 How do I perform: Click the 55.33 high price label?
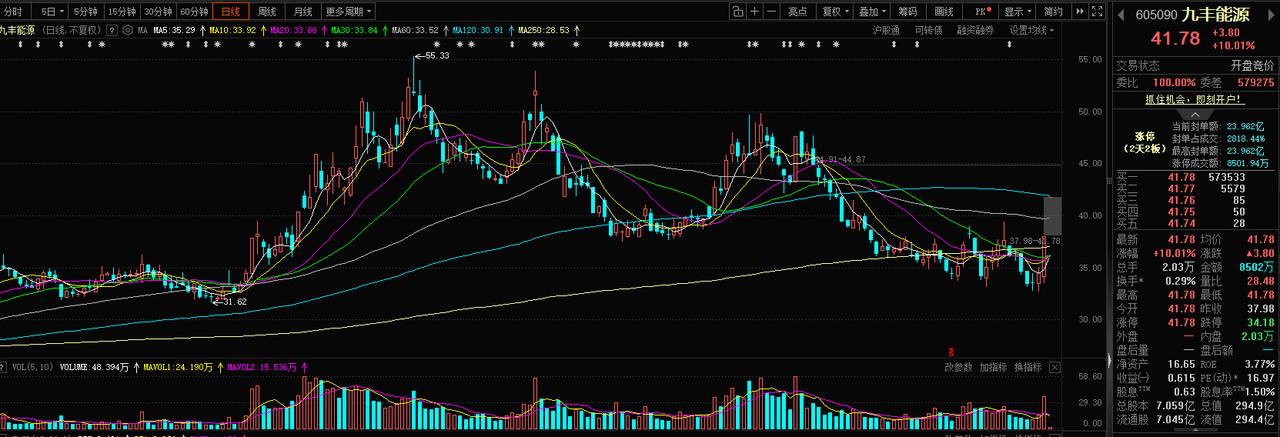(437, 56)
